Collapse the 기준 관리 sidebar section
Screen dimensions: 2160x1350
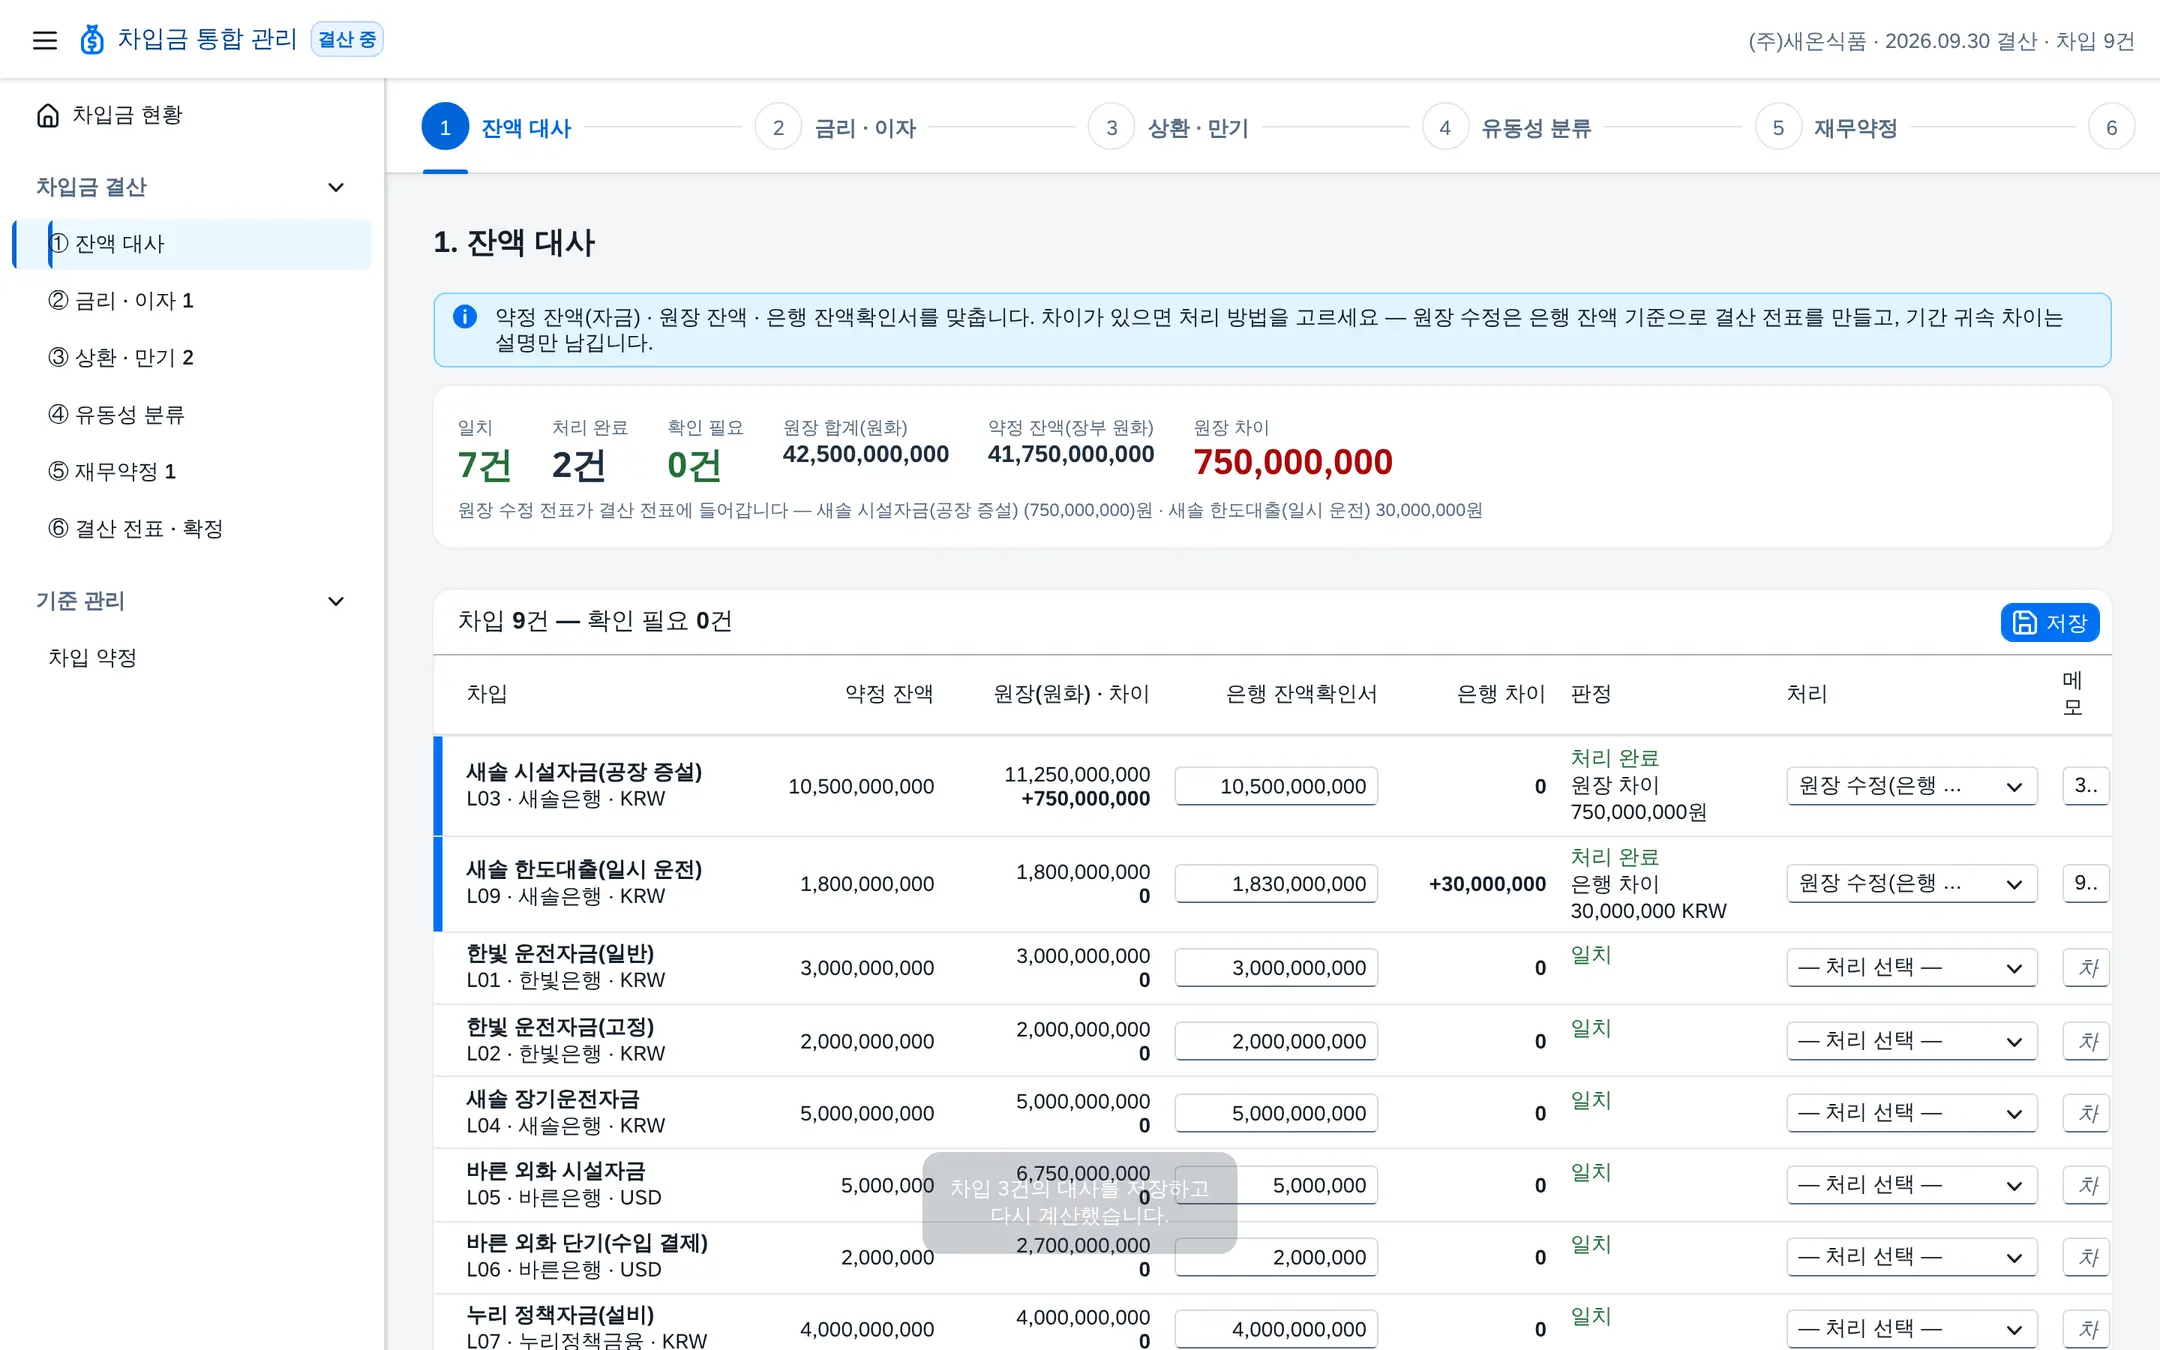pyautogui.click(x=336, y=601)
